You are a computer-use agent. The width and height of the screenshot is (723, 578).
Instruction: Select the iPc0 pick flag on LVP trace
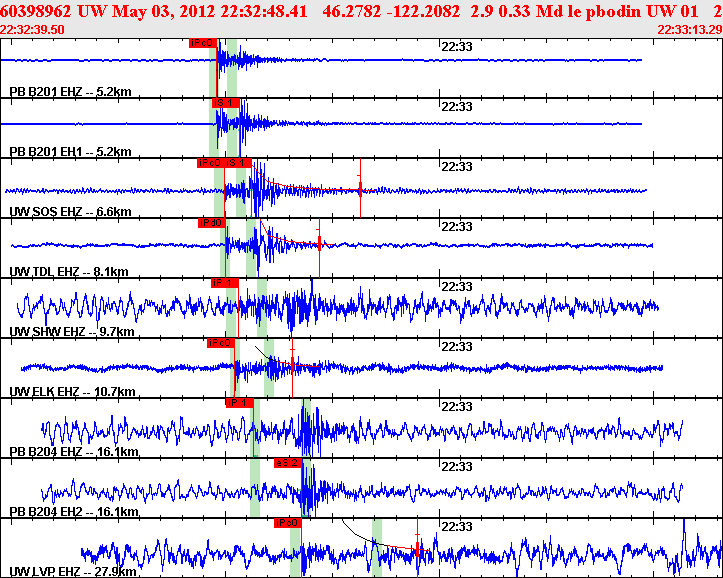[x=288, y=523]
